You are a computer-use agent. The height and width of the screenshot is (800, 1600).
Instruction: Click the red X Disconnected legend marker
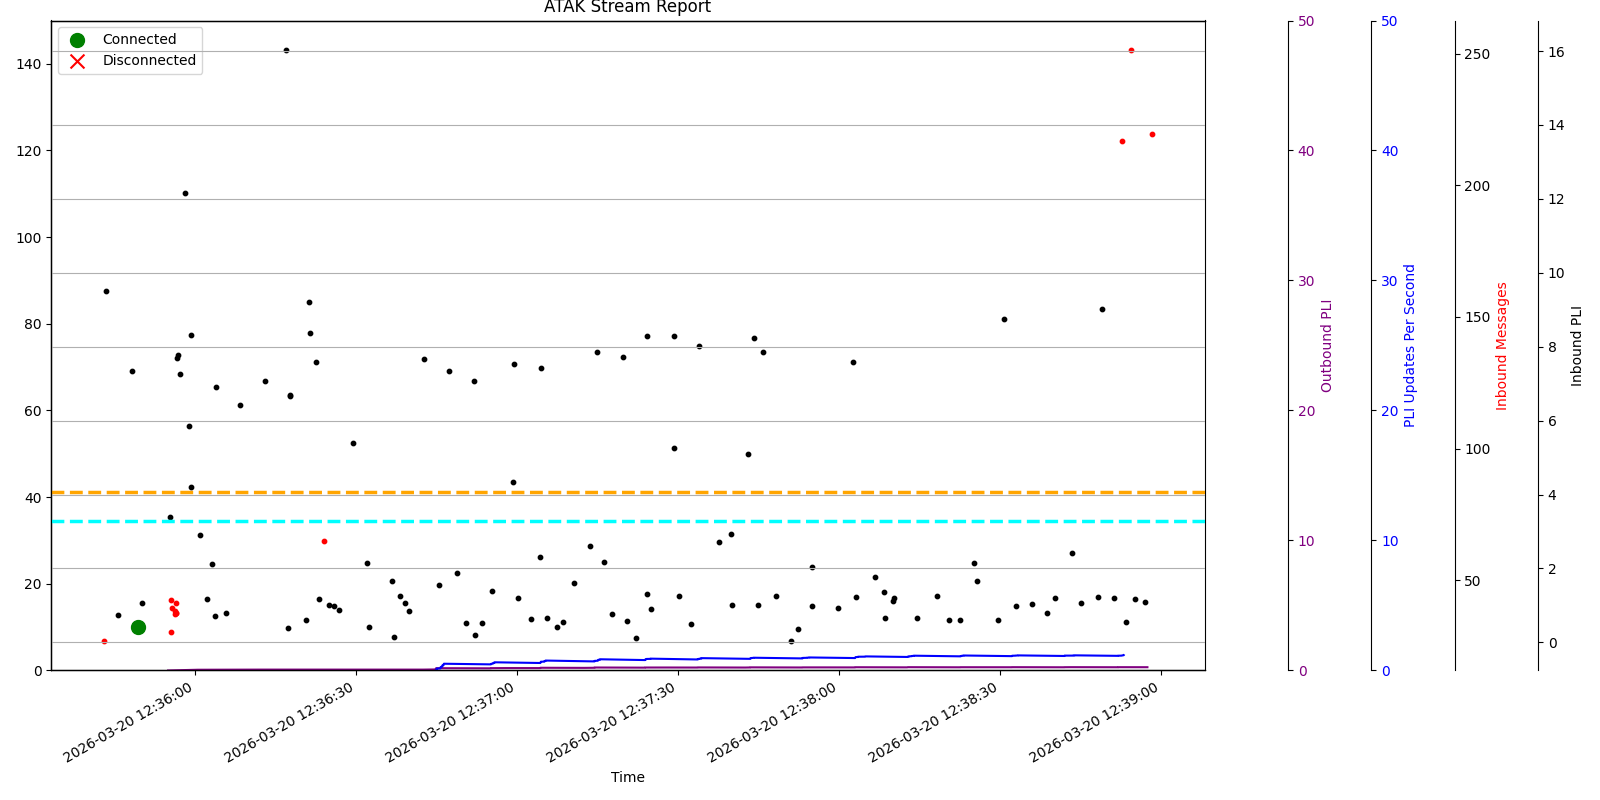[77, 61]
